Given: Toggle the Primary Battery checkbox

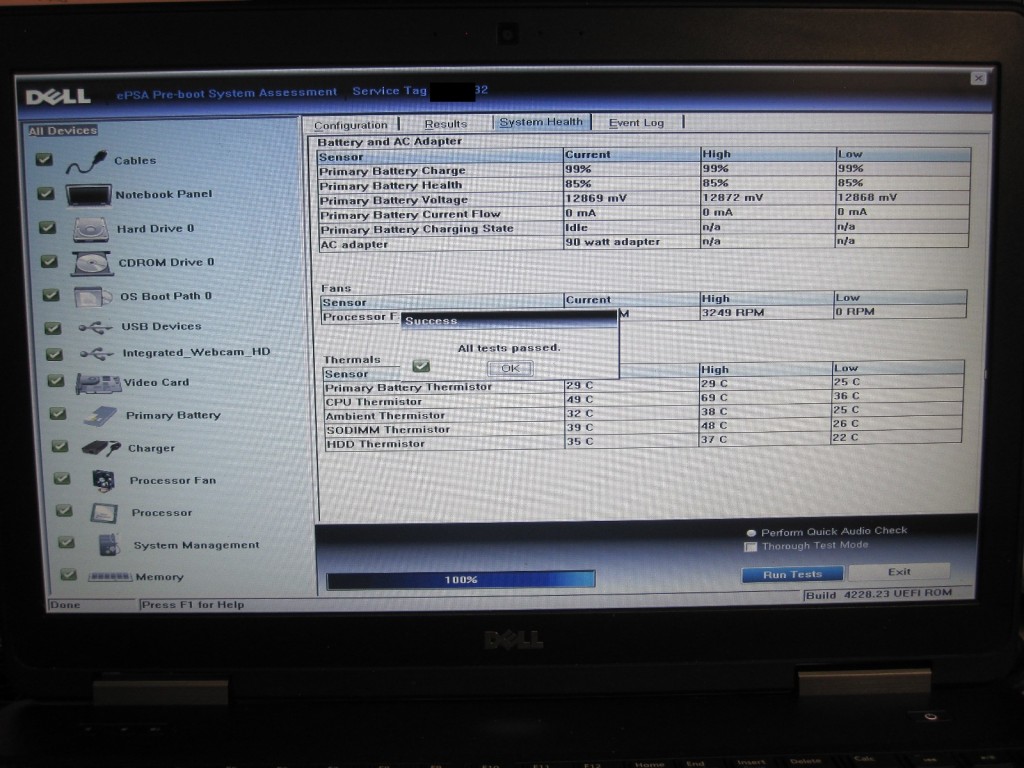Looking at the screenshot, I should pos(58,414).
